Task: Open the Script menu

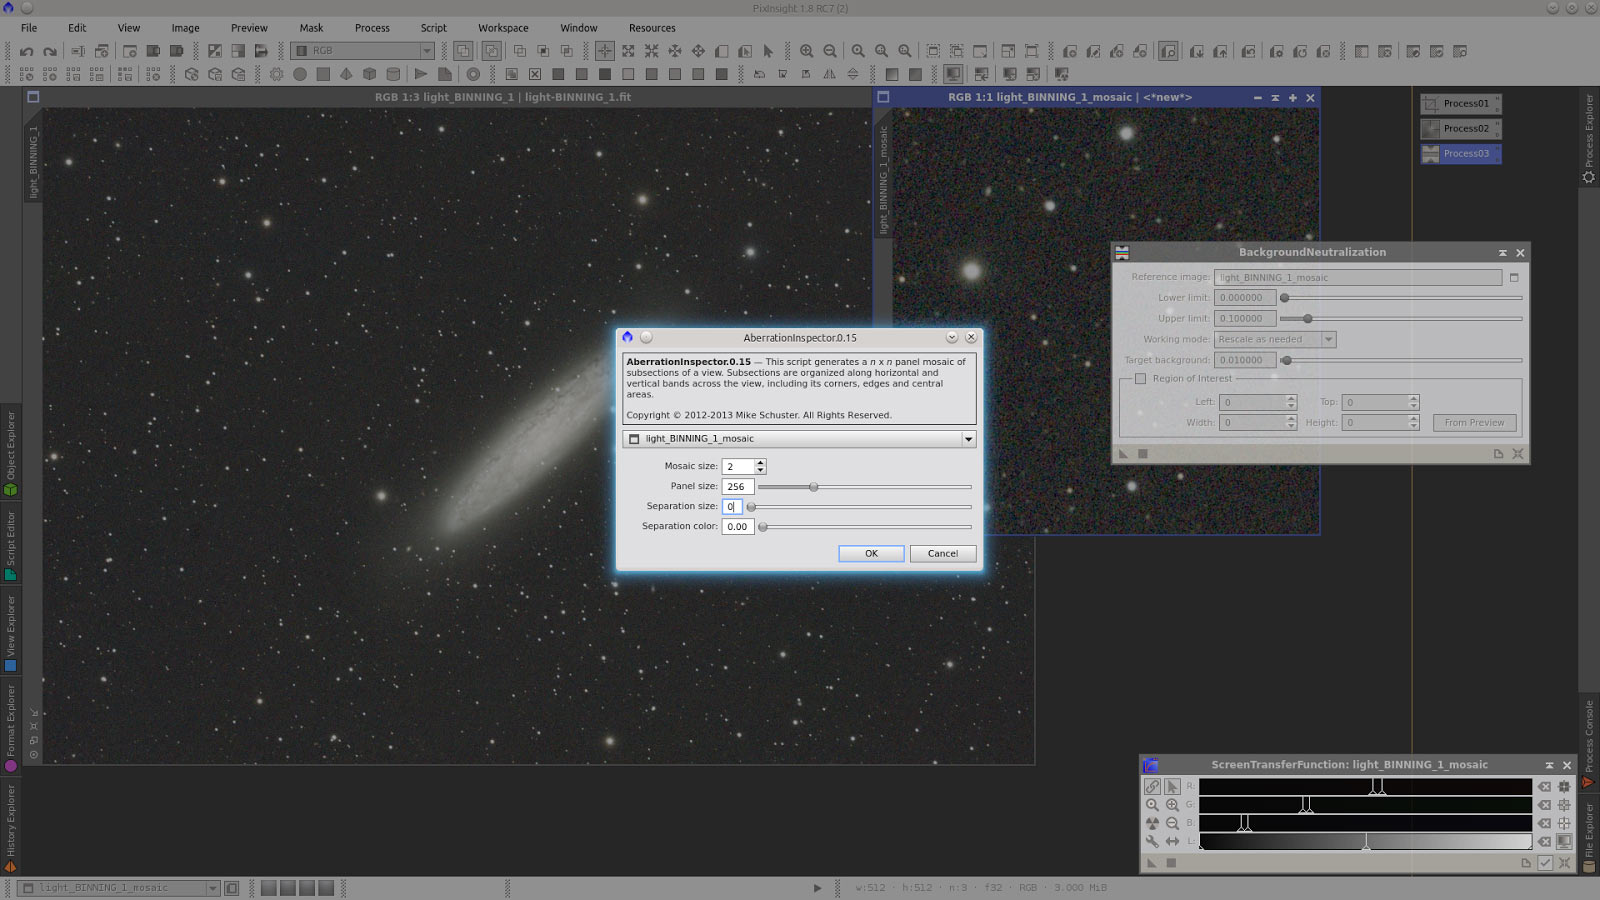Action: (x=433, y=28)
